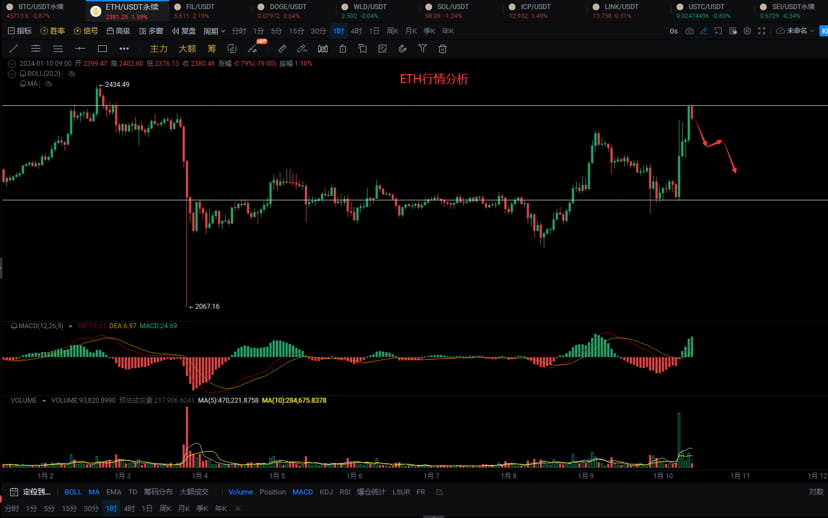This screenshot has width=828, height=518.
Task: Toggle the Volume sub-indicator
Action: point(240,492)
